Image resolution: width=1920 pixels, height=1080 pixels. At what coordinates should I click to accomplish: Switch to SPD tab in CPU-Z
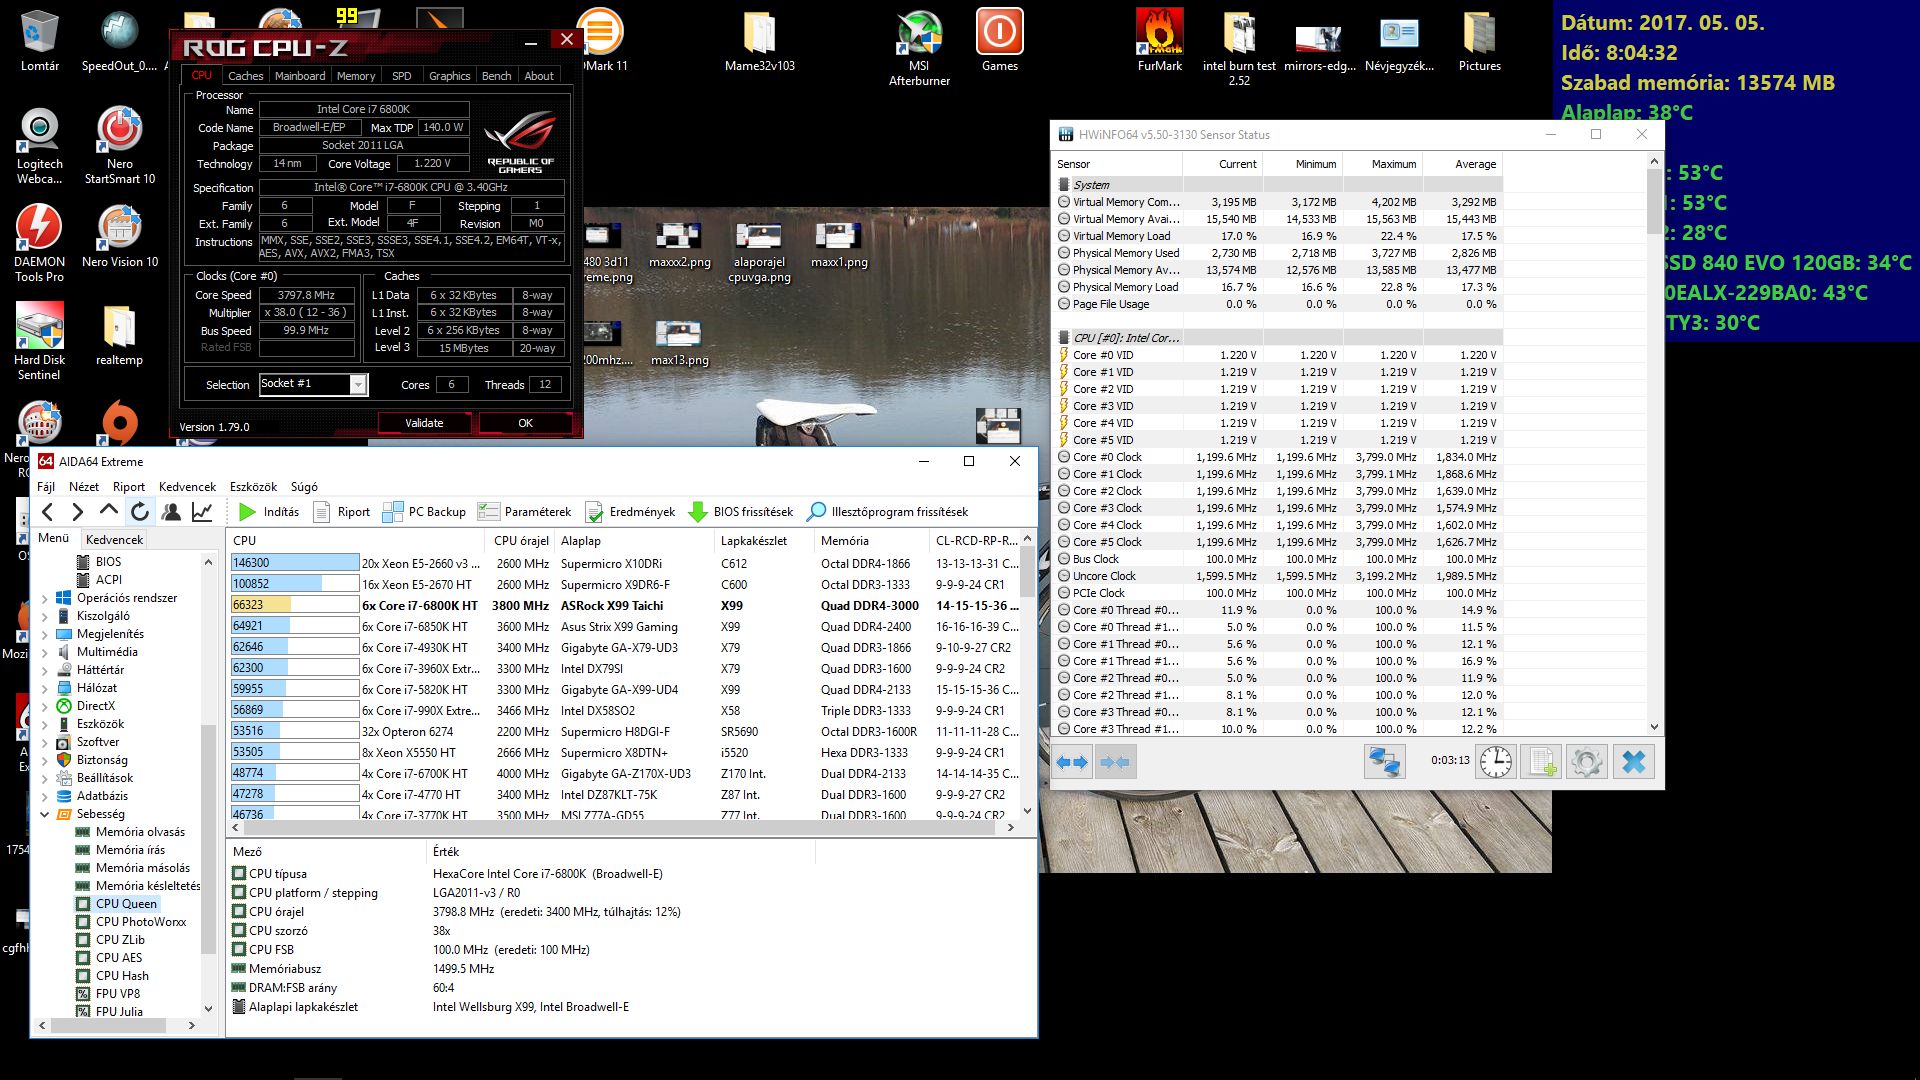402,76
